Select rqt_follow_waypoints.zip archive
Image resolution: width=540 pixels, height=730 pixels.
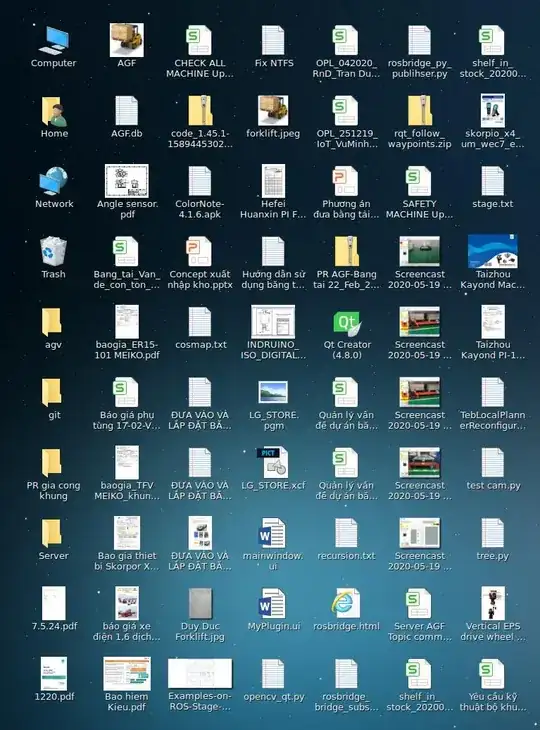(419, 111)
